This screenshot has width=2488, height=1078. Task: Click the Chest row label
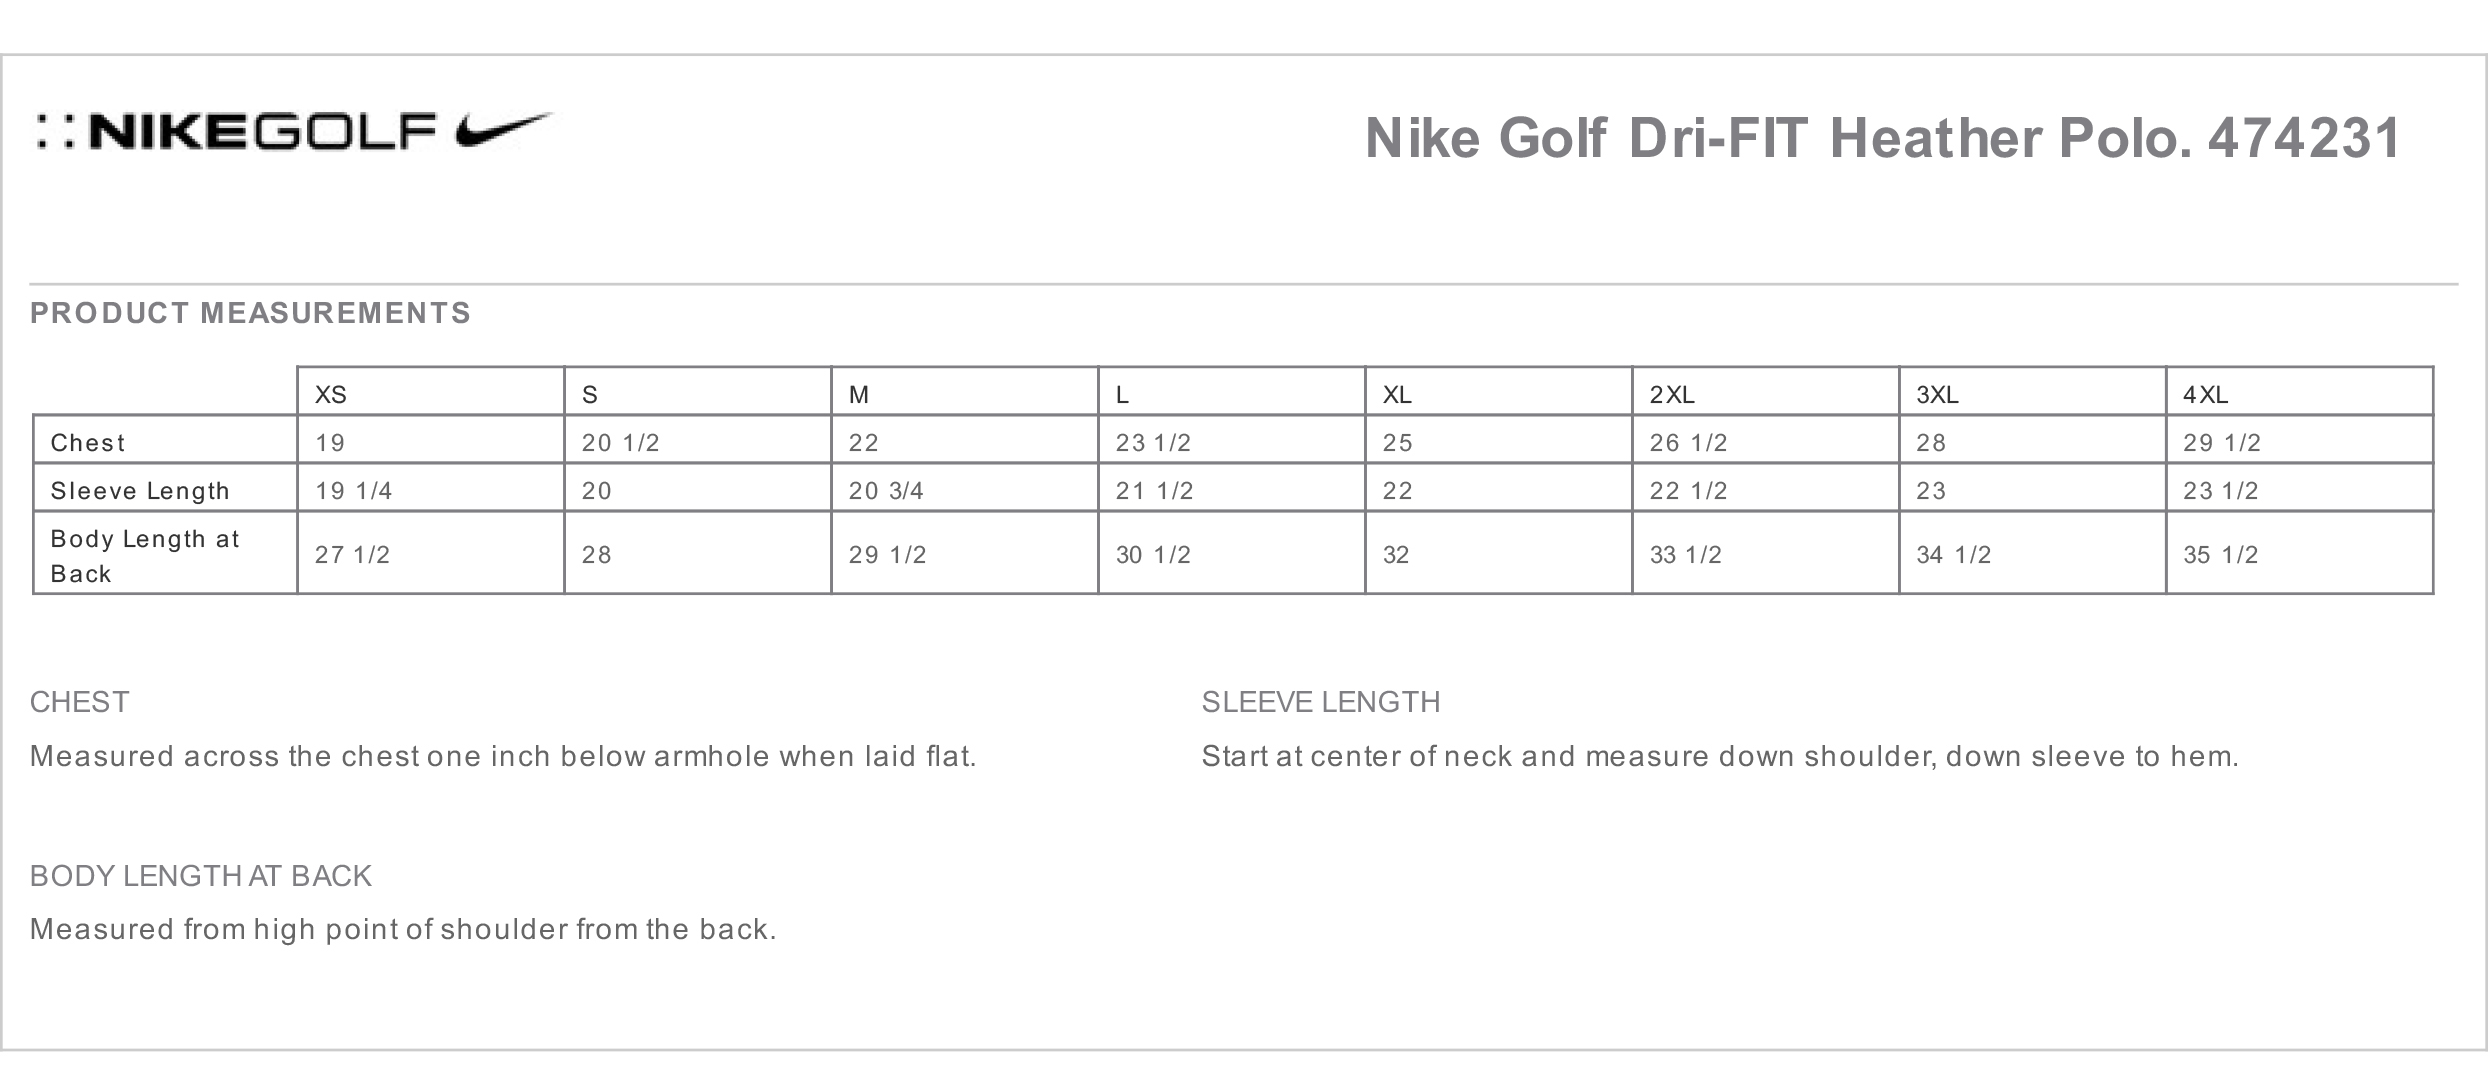88,443
